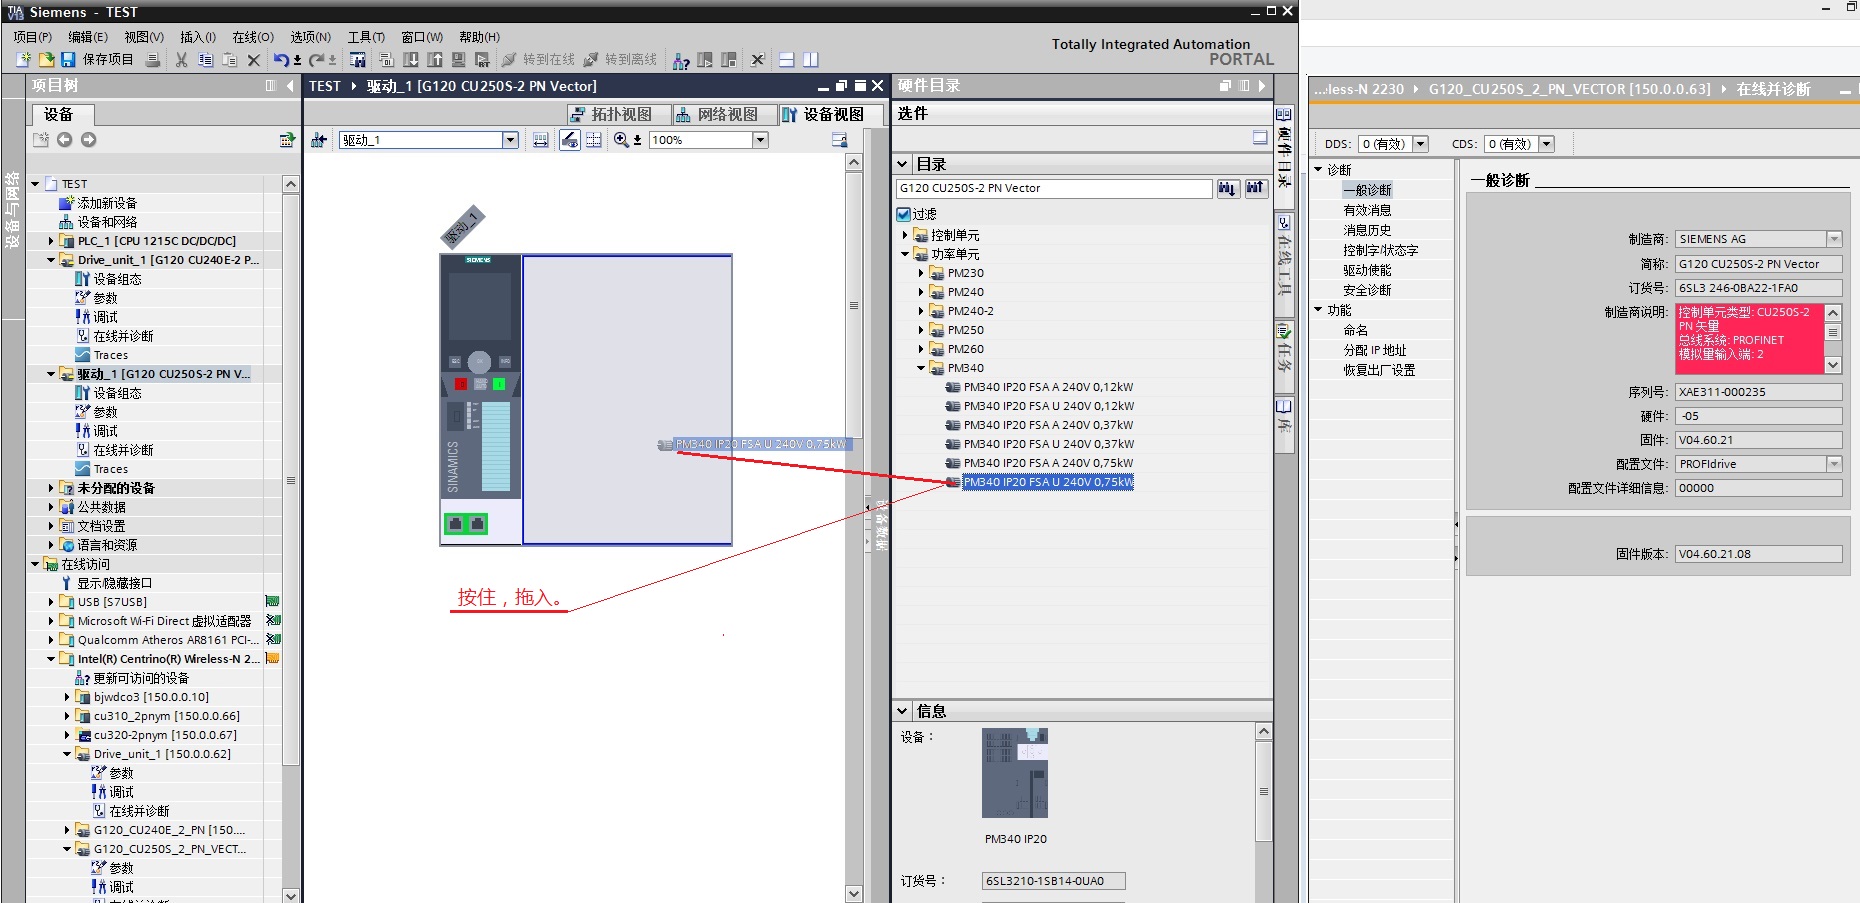This screenshot has height=903, width=1860.
Task: Open the CDS 0 (有效) dropdown
Action: [x=1546, y=144]
